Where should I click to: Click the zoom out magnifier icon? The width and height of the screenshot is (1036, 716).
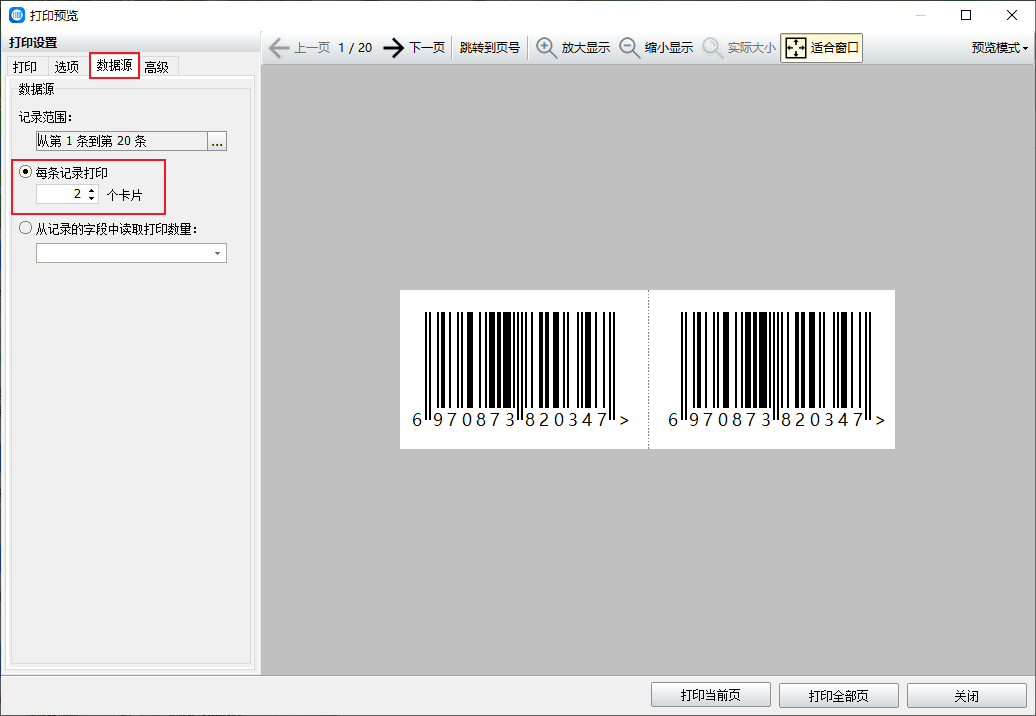(x=629, y=48)
